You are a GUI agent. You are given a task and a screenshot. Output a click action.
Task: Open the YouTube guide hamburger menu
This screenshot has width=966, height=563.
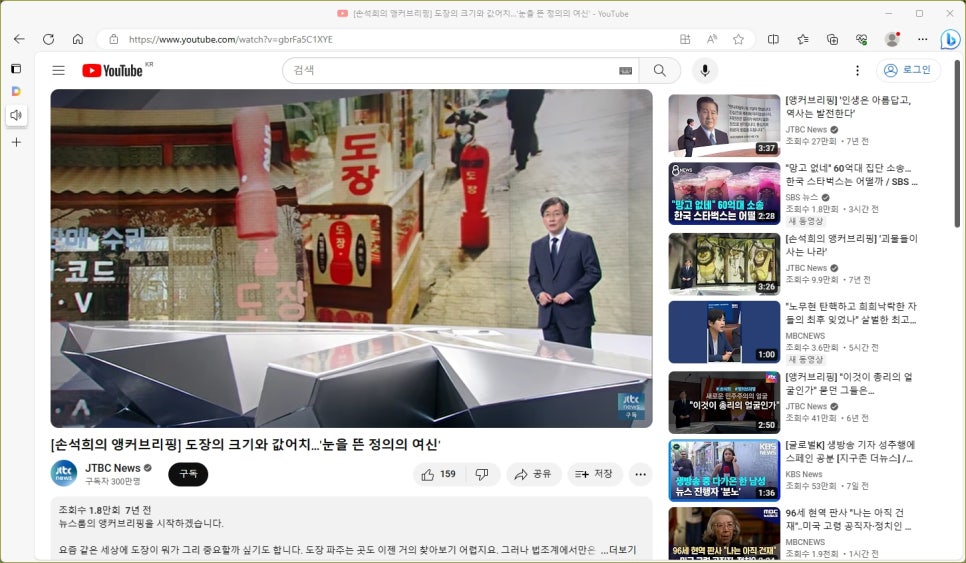pyautogui.click(x=59, y=70)
